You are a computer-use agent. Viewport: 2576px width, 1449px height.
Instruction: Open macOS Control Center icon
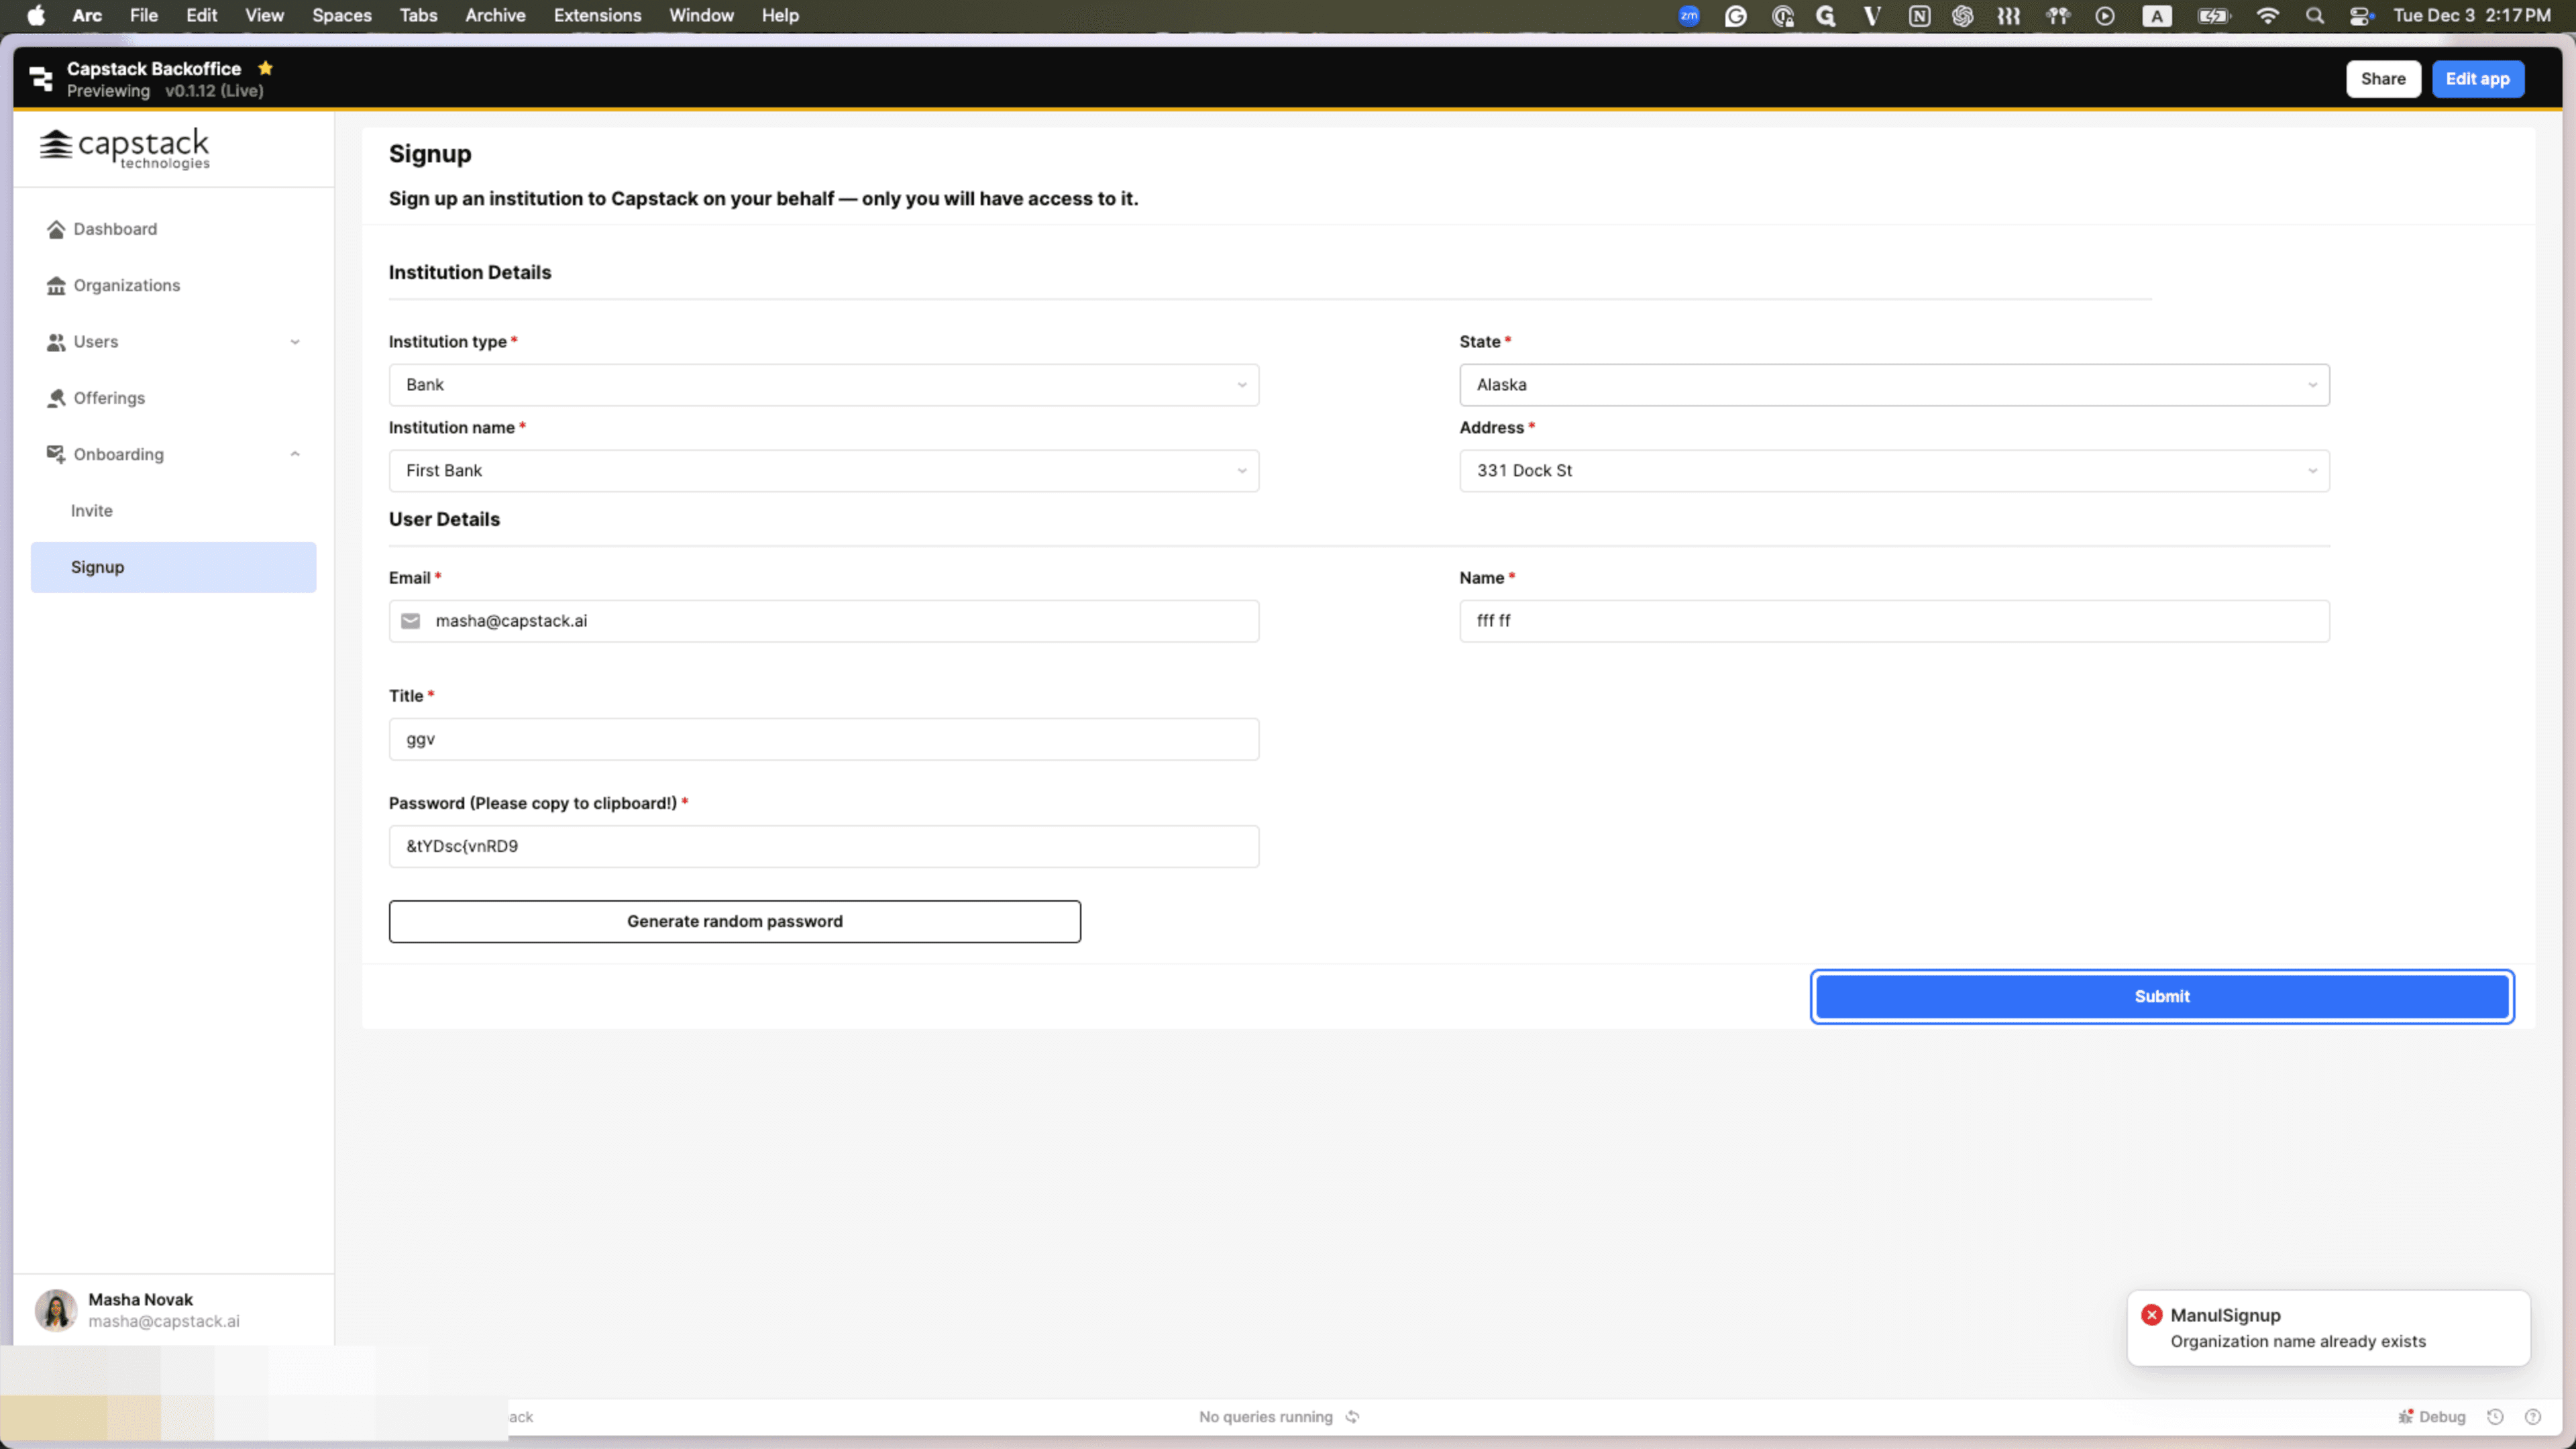coord(2361,15)
